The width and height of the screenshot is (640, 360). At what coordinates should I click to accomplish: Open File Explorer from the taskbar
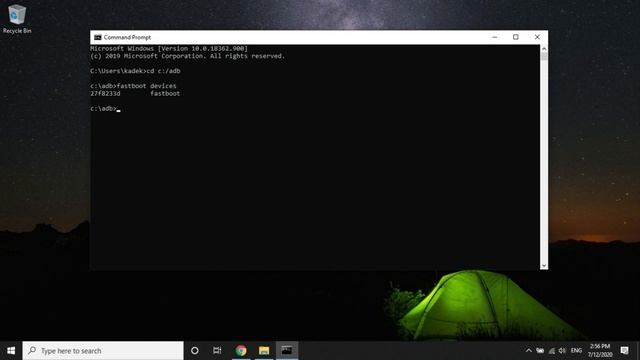coord(264,351)
